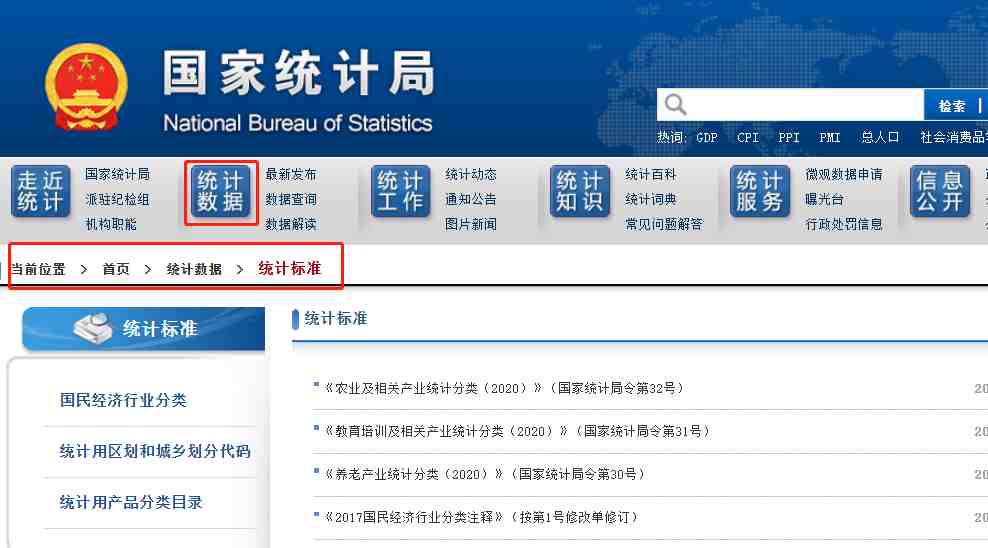Click the search magnifier icon

click(x=675, y=104)
